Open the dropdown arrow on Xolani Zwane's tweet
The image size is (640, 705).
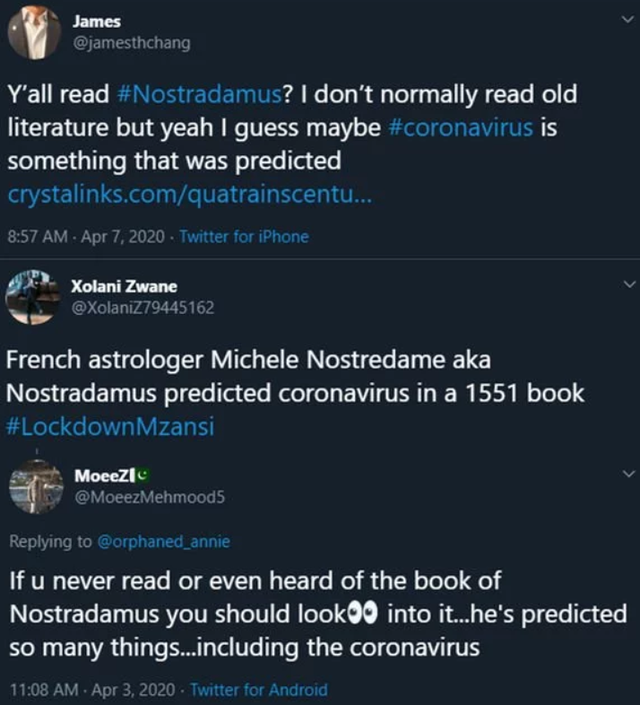(x=627, y=283)
